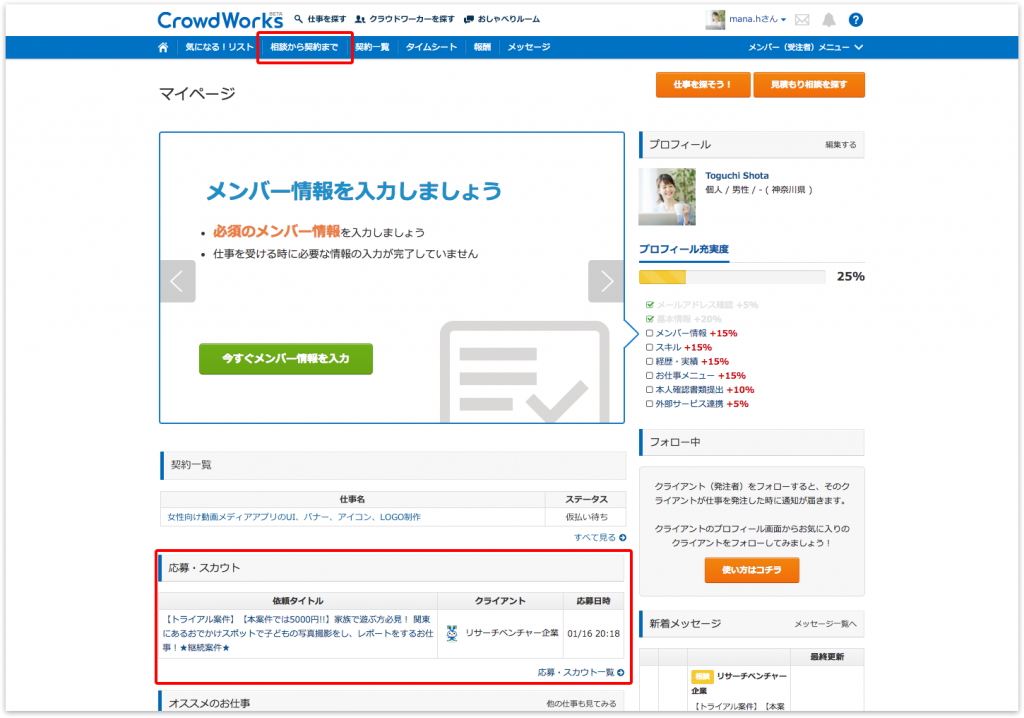Check the メンバー情報 +15% checkbox

coord(650,333)
